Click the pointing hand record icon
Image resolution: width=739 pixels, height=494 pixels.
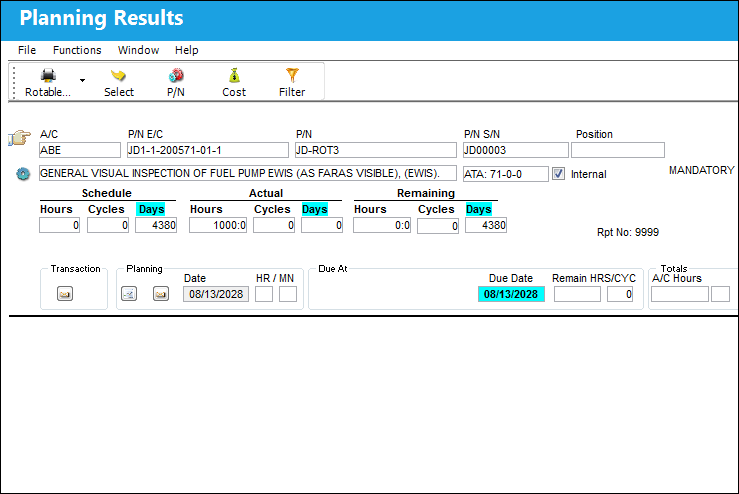[x=19, y=138]
